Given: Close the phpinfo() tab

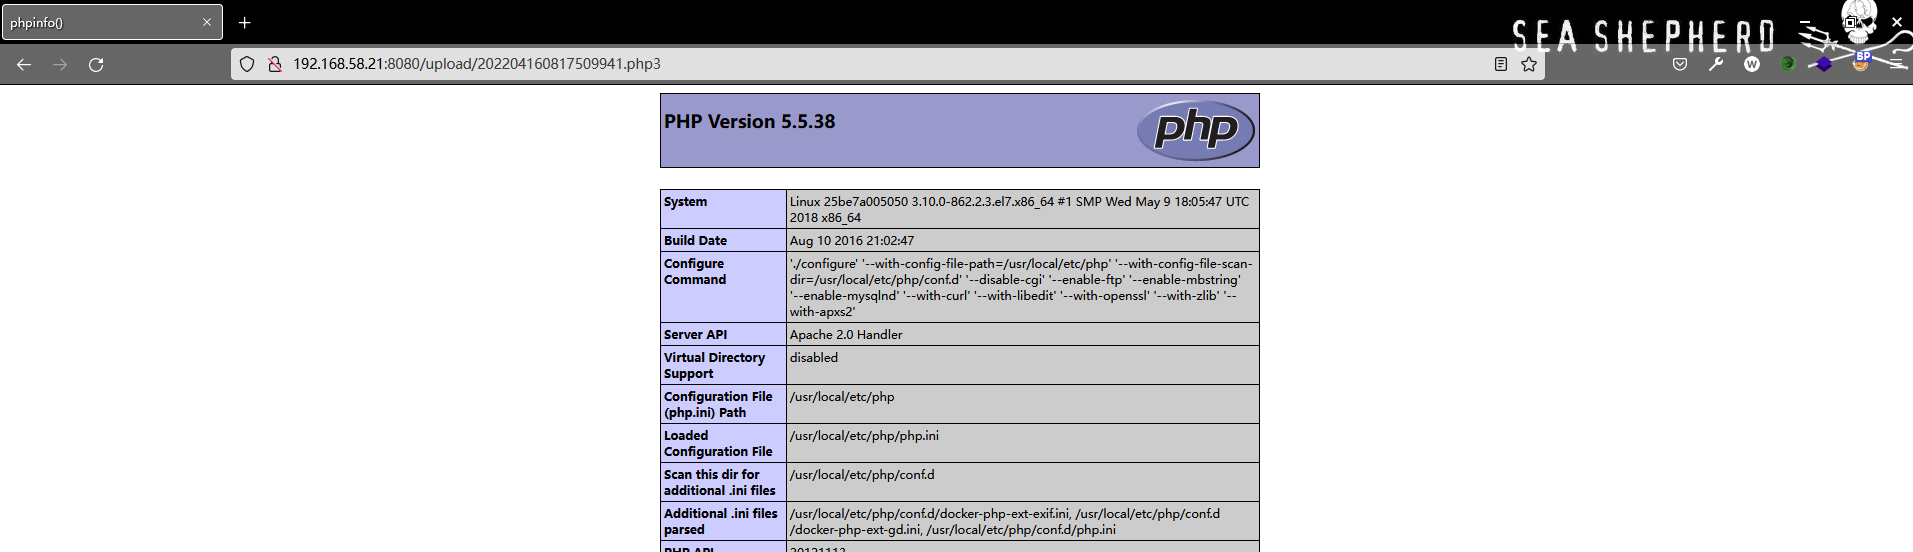Looking at the screenshot, I should coord(207,22).
